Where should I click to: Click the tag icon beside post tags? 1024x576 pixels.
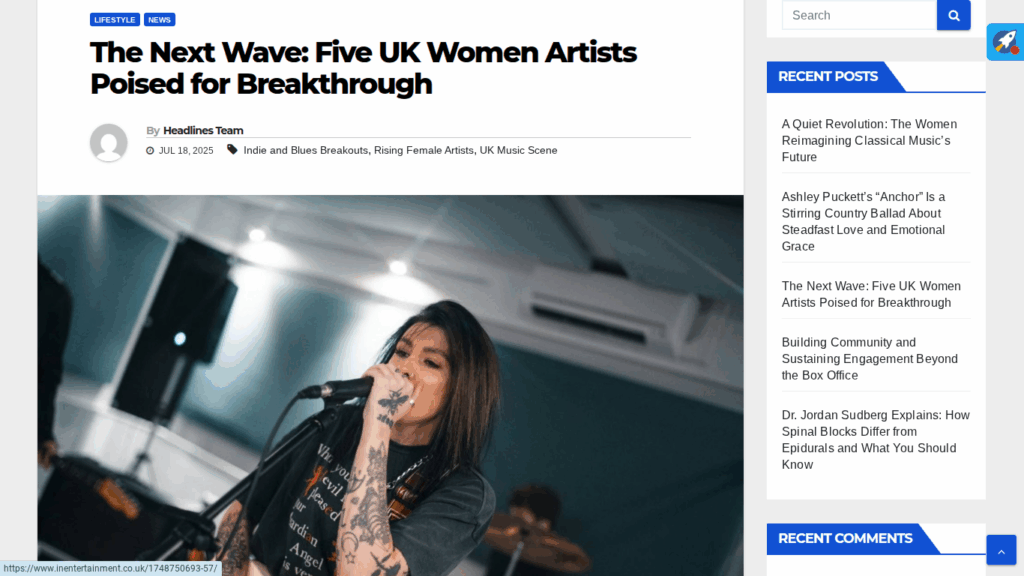click(x=232, y=150)
